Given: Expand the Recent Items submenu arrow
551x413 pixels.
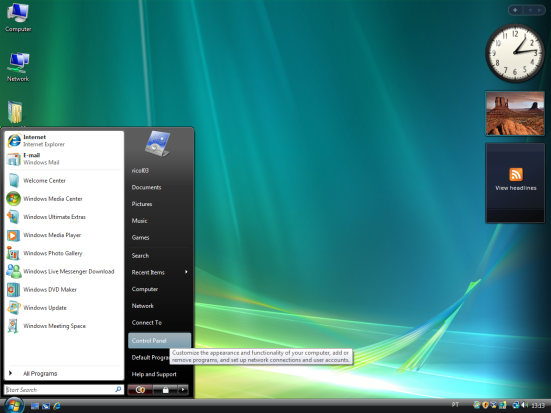Looking at the screenshot, I should click(186, 272).
